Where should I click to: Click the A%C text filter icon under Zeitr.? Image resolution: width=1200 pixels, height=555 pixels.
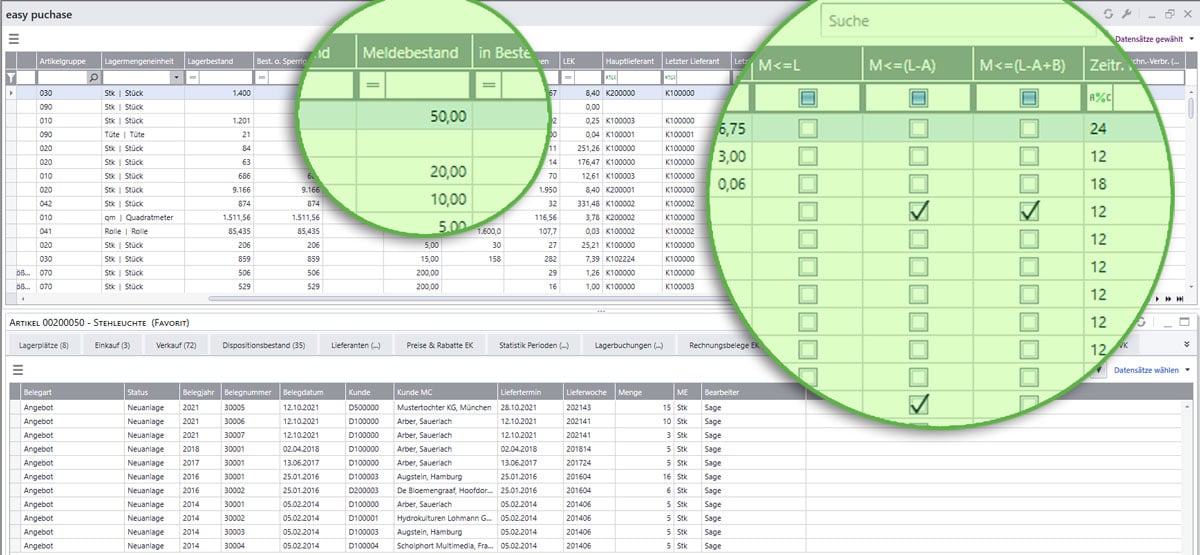point(1100,97)
